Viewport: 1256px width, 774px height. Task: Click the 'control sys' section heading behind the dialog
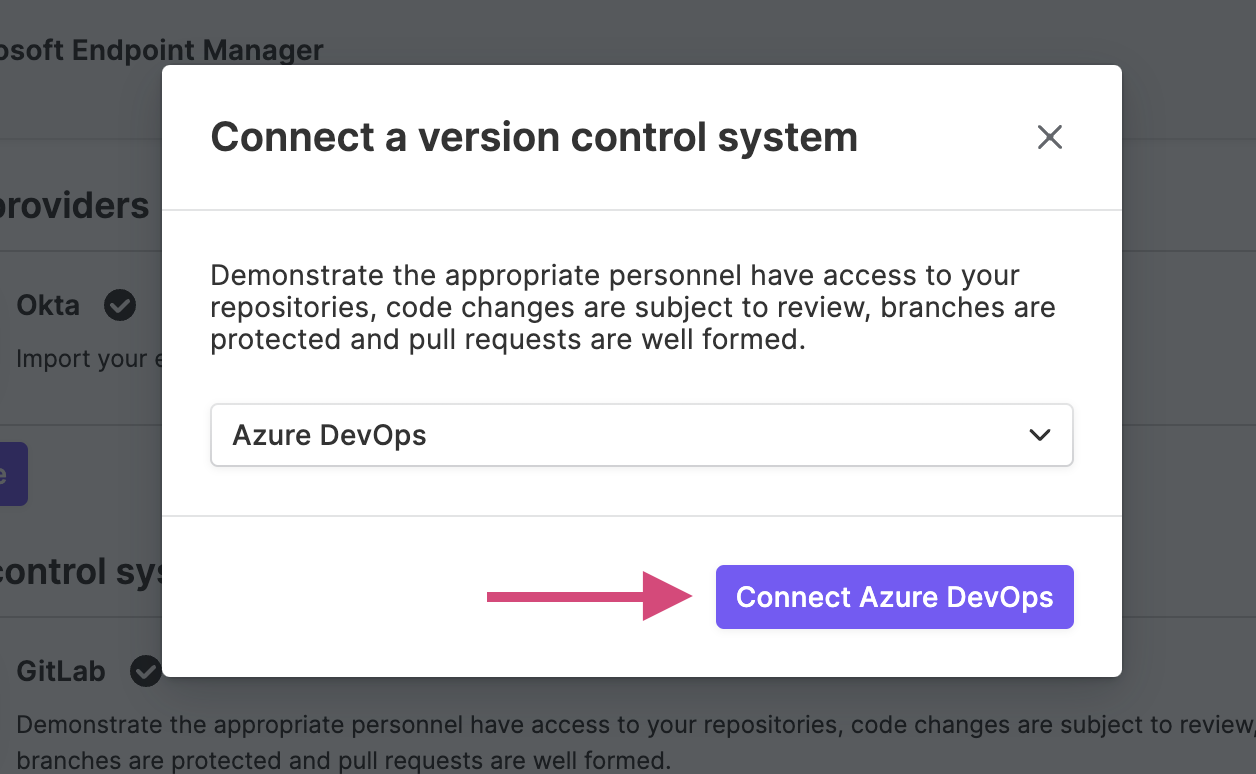81,572
